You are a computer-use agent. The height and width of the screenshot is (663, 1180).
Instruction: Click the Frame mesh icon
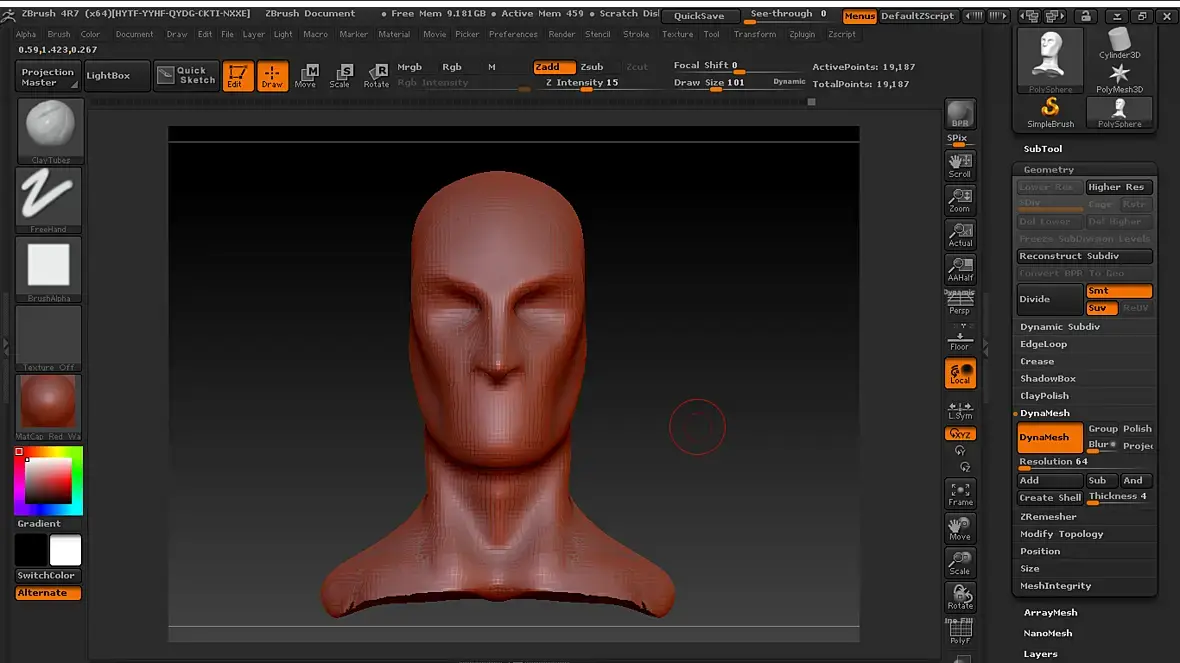(x=960, y=493)
